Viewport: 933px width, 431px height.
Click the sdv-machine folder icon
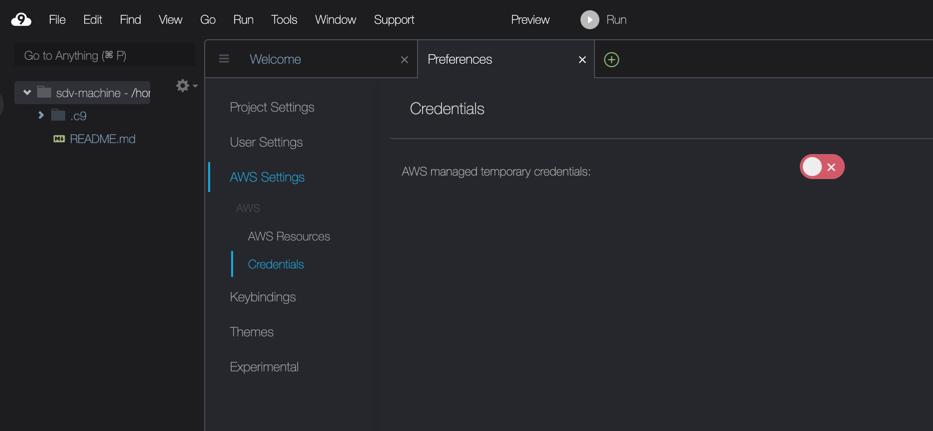44,92
